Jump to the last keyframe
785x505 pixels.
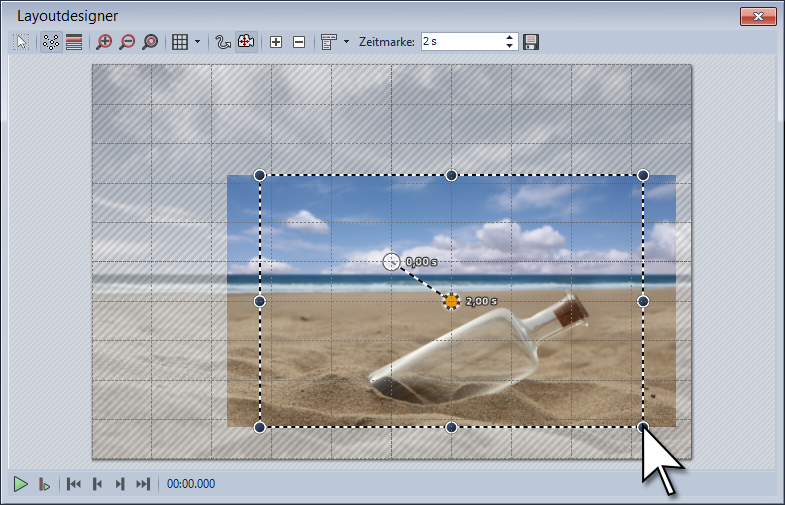coord(143,484)
